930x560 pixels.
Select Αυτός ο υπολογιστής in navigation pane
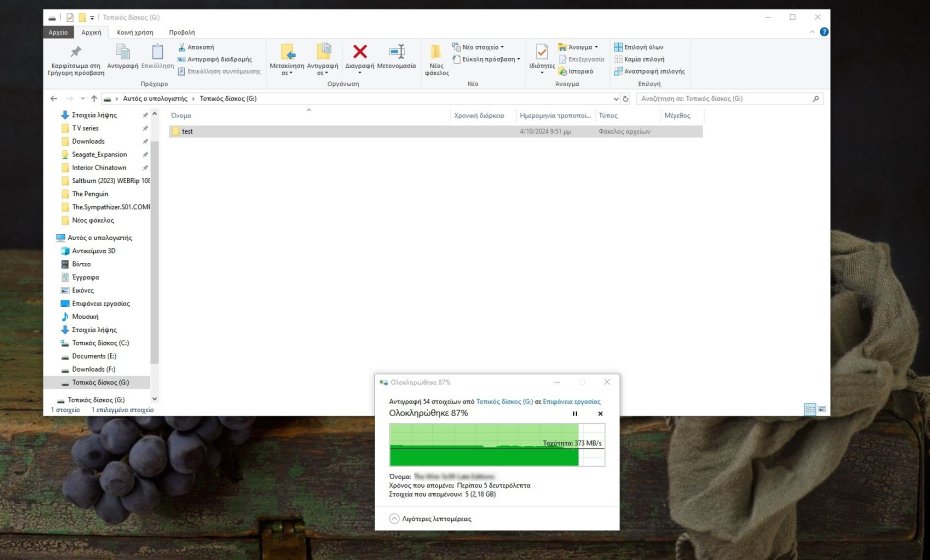100,238
